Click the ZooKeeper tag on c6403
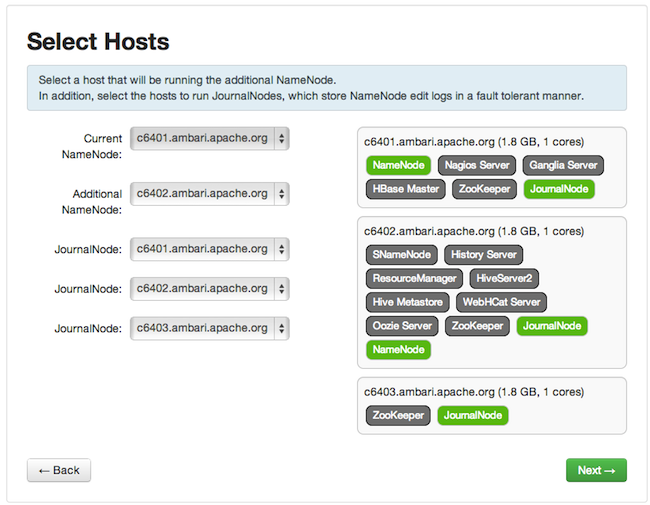Screen dimensions: 650x505 398,415
